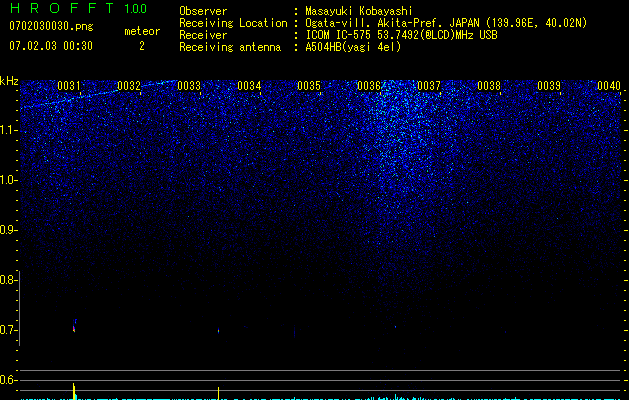Click time marker 0033

(x=189, y=86)
